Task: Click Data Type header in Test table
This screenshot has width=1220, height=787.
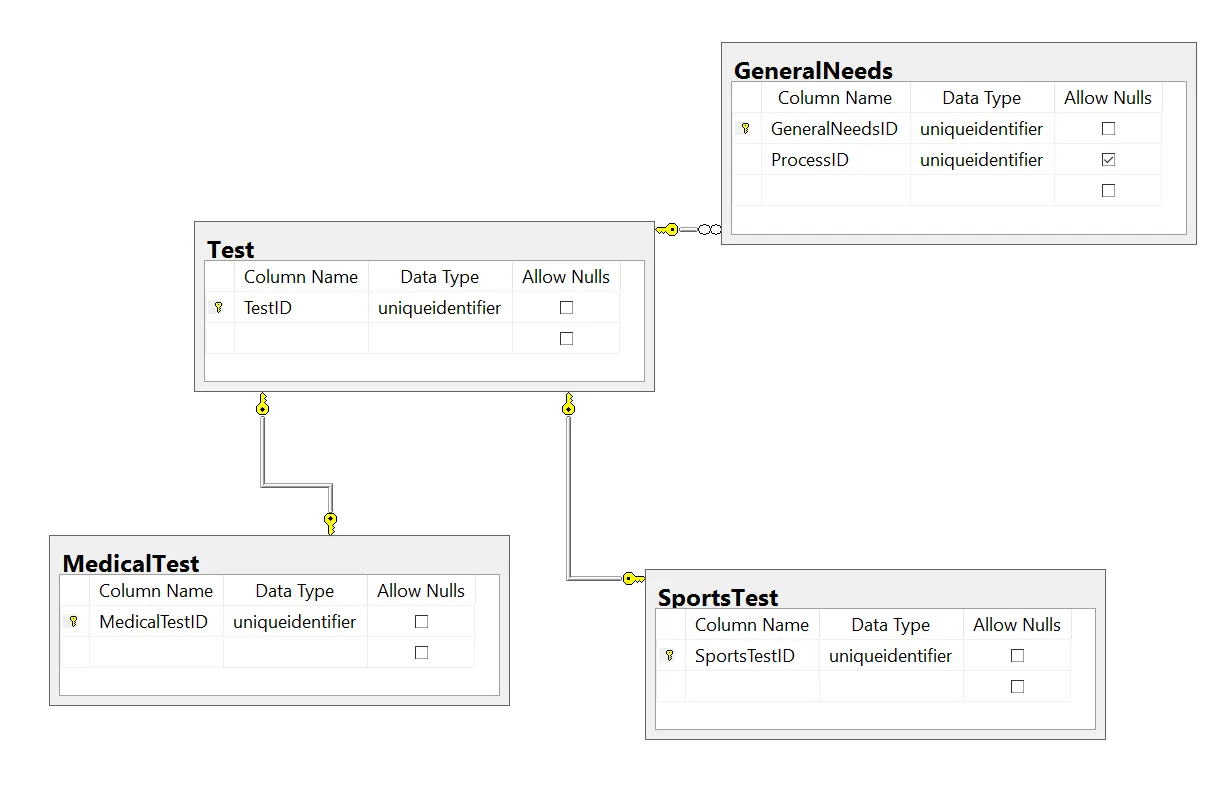Action: coord(440,277)
